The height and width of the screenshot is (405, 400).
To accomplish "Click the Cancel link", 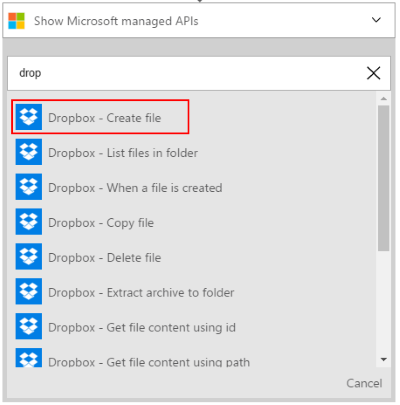I will point(364,383).
